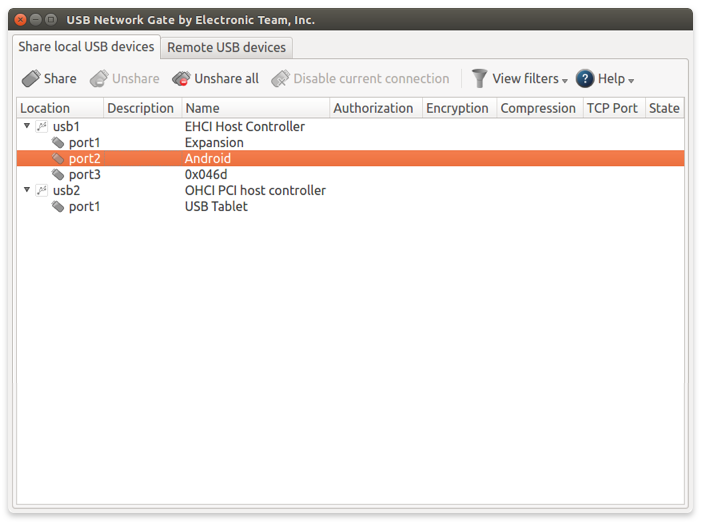Collapse the usb1 tree node

27,126
